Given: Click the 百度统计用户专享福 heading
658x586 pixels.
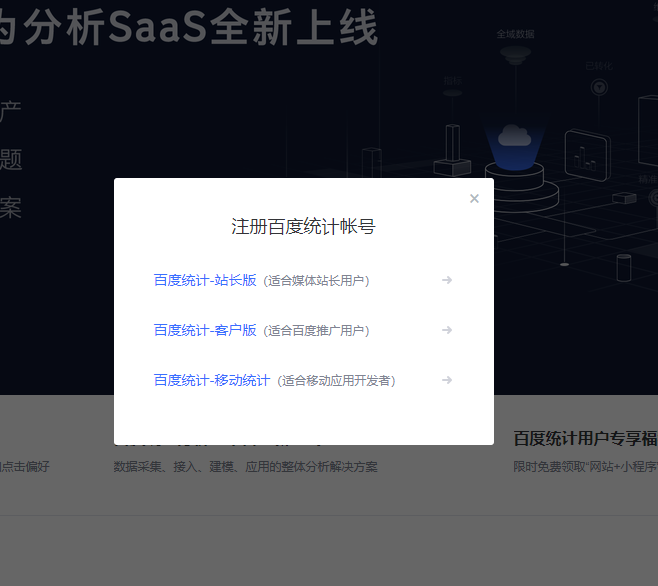Looking at the screenshot, I should [x=584, y=438].
